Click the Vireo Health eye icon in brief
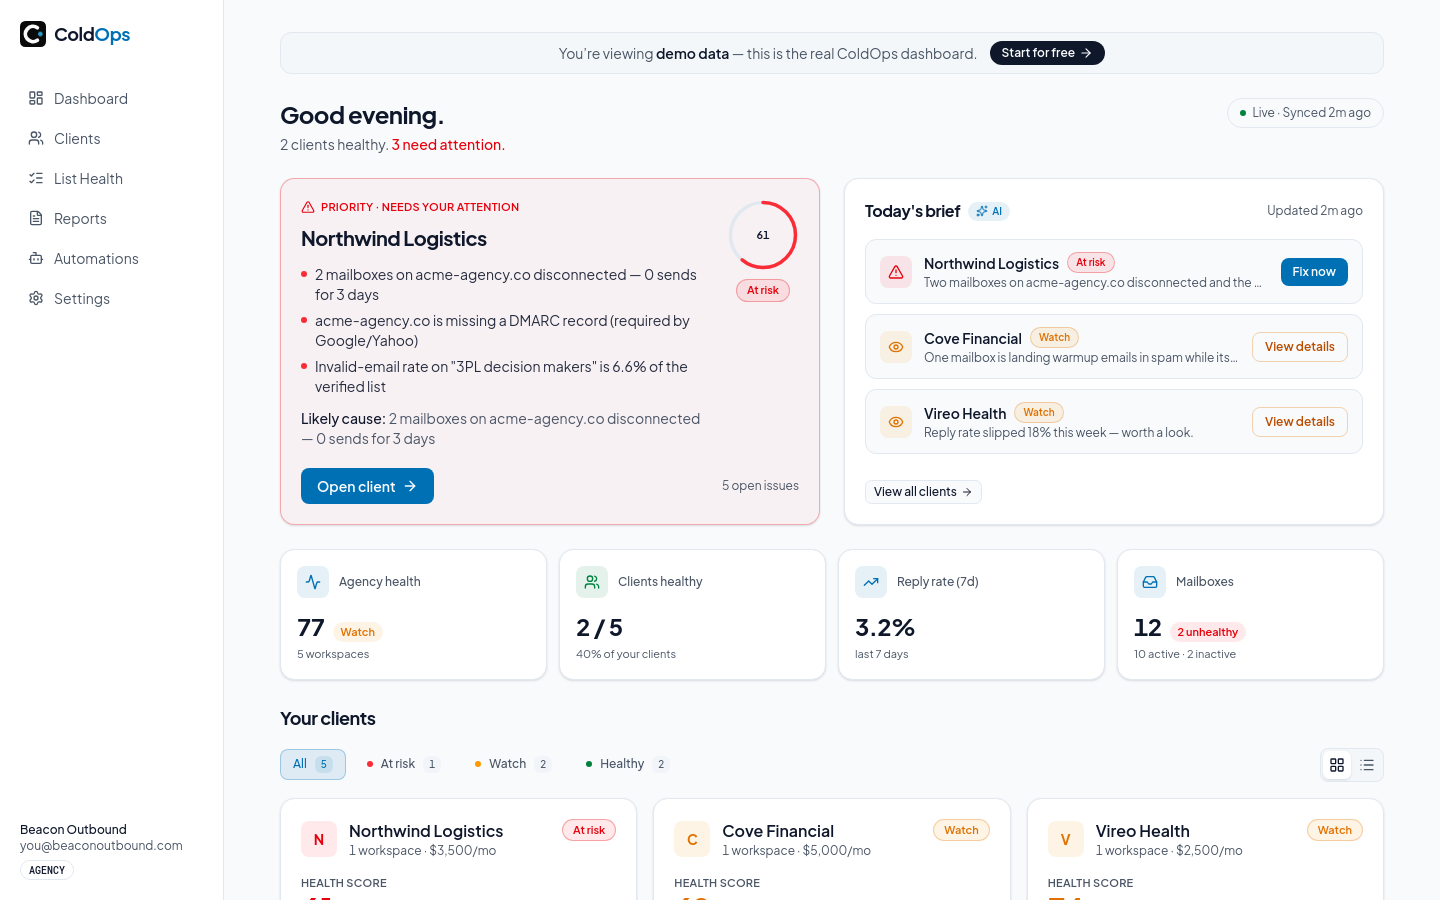1440x900 pixels. (x=896, y=422)
